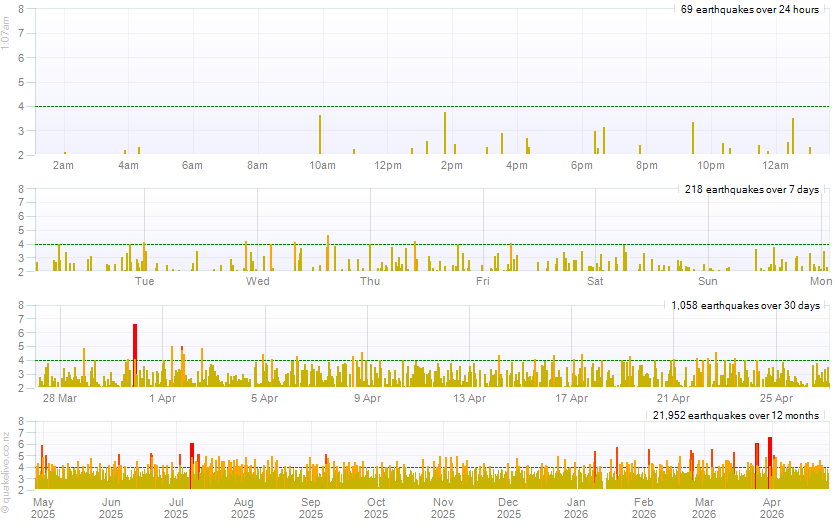Select the '25 Apr' date on the 30-day axis

777,399
